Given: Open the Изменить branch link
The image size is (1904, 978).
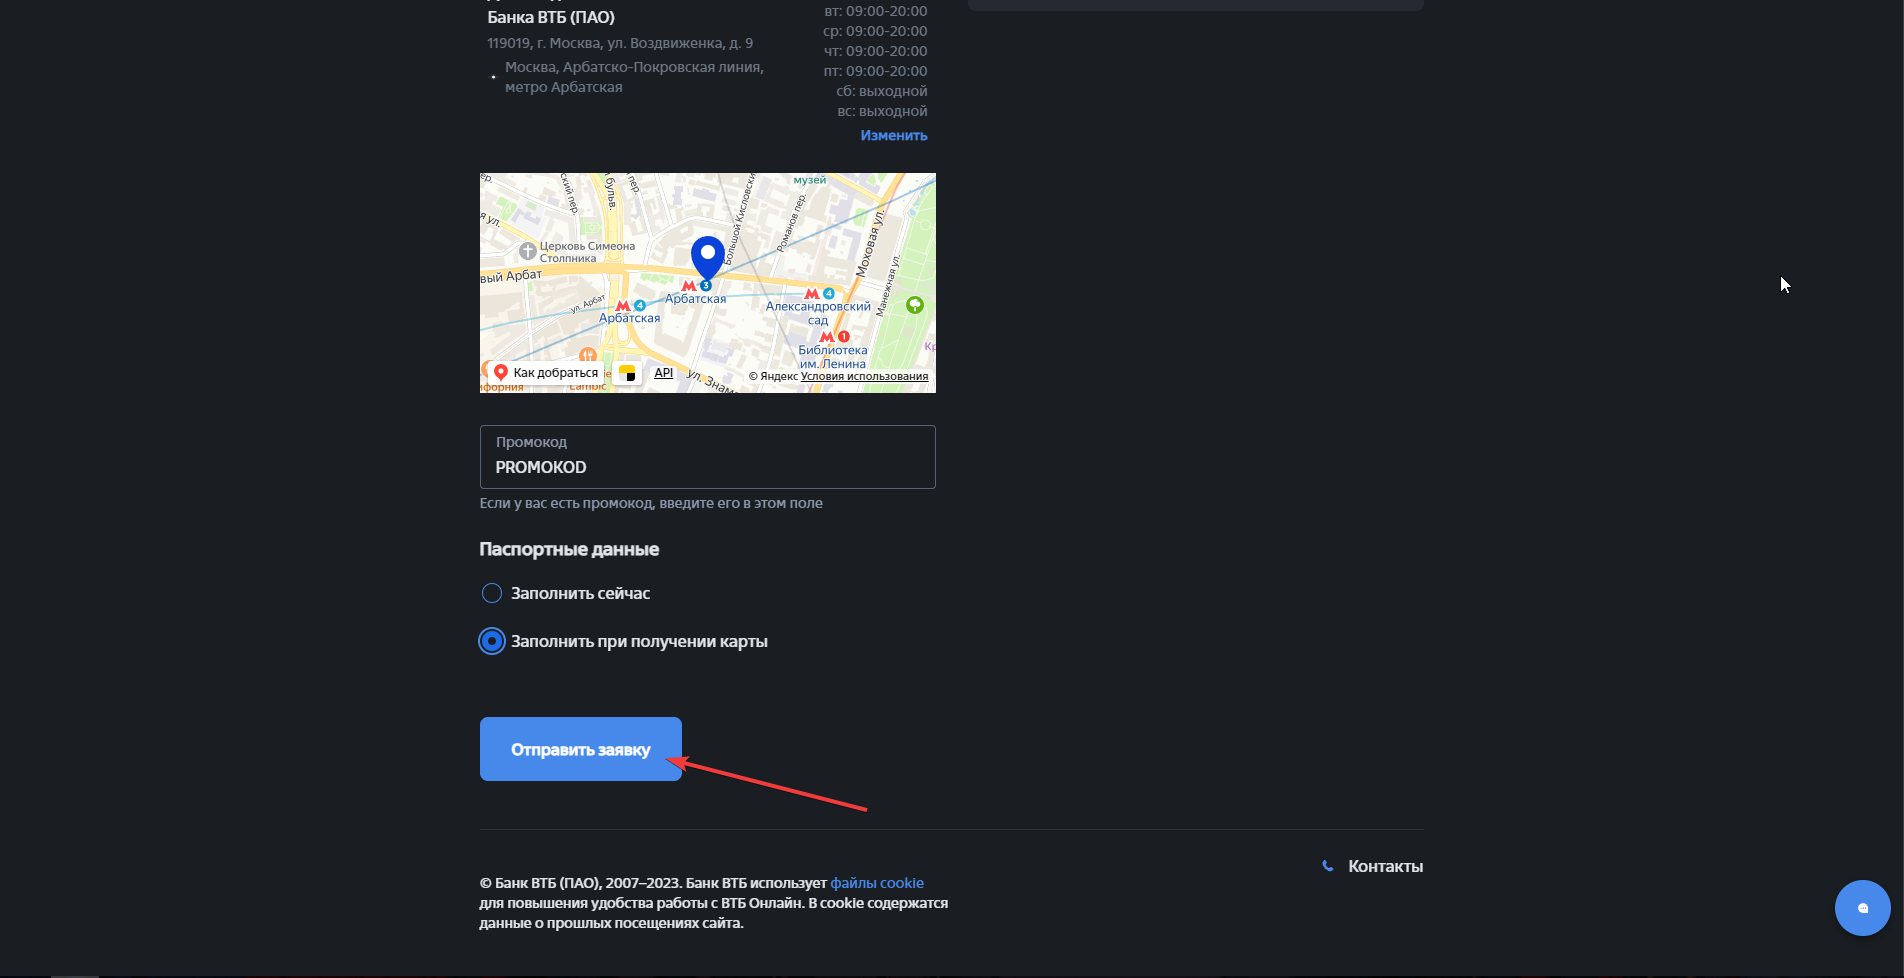Looking at the screenshot, I should (x=894, y=135).
